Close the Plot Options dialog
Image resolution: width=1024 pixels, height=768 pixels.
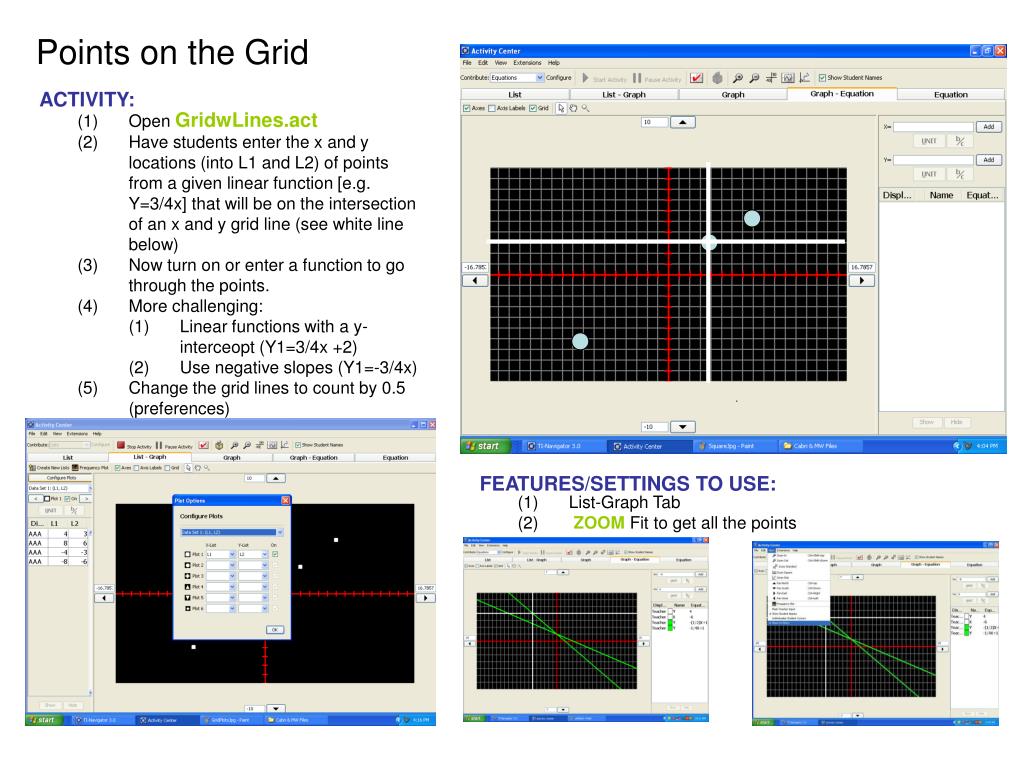click(285, 500)
